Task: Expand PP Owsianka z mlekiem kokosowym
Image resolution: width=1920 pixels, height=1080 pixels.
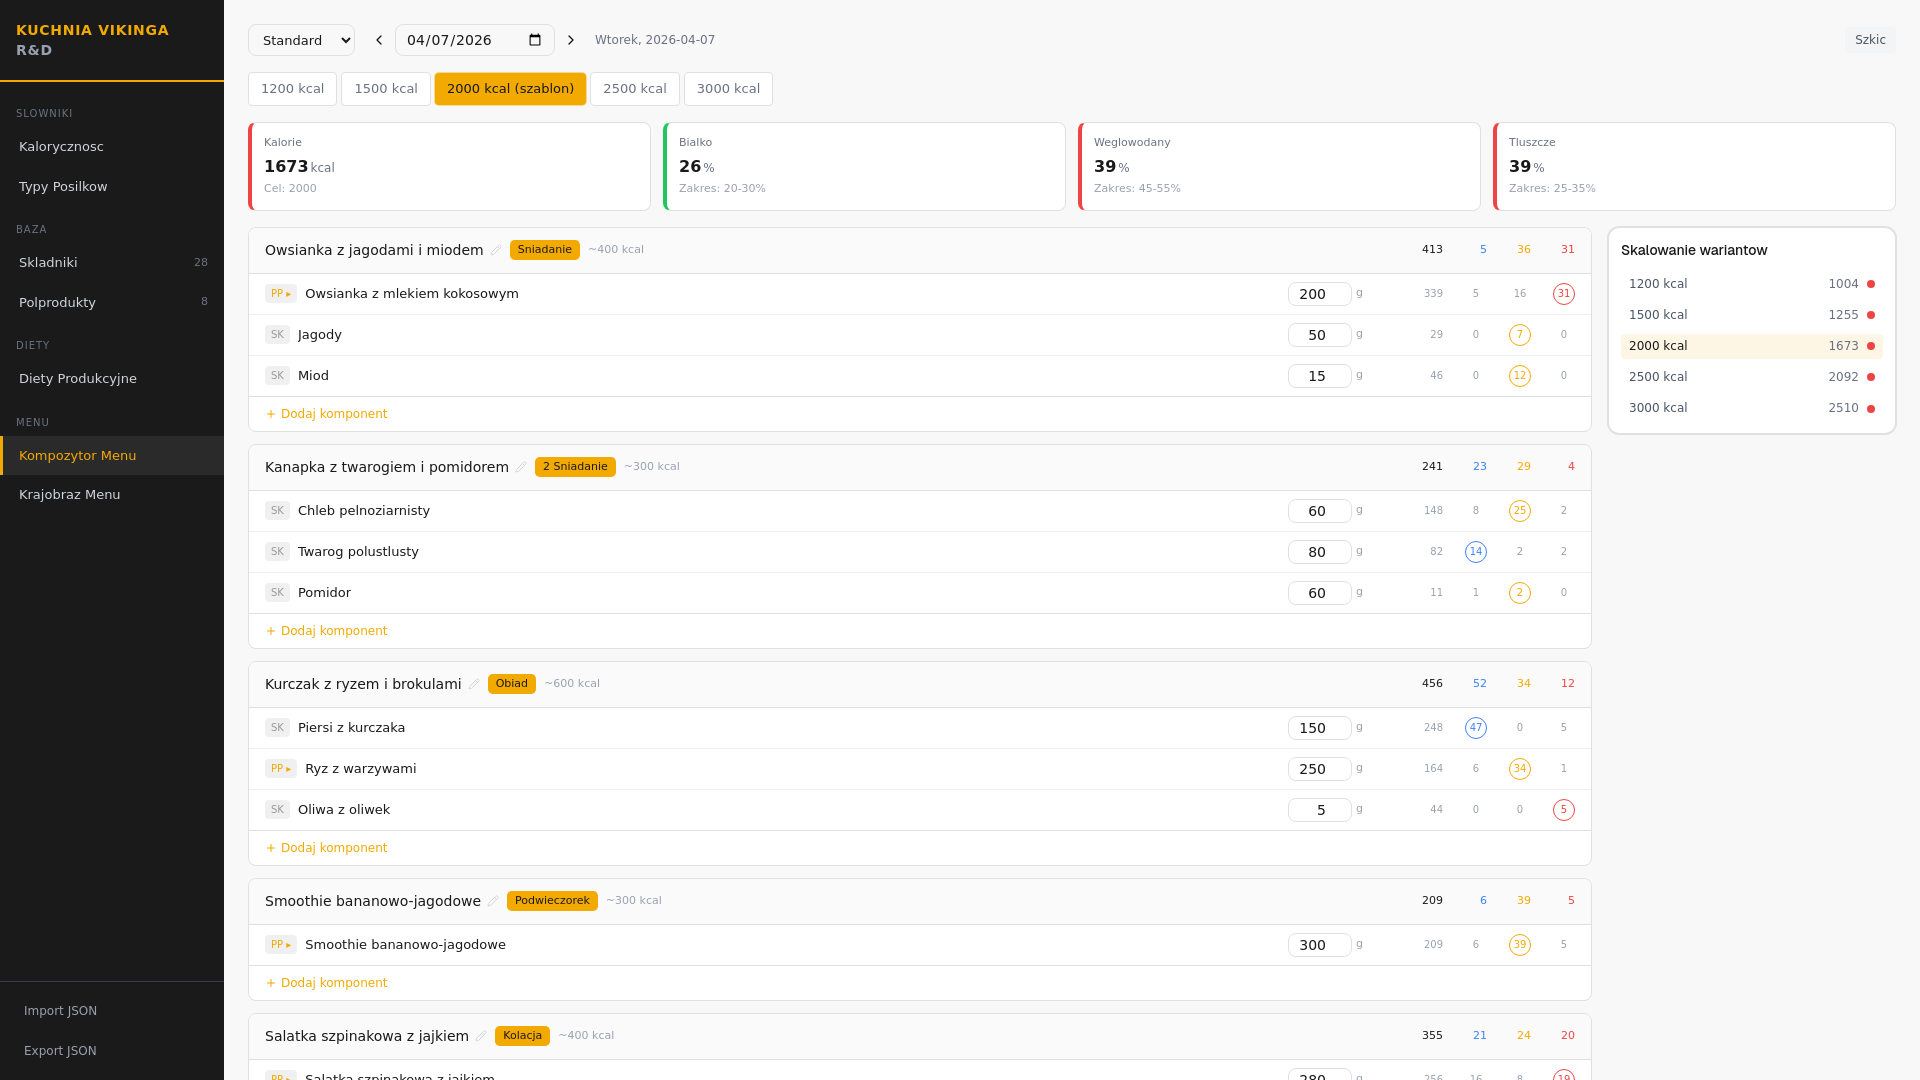Action: [281, 294]
